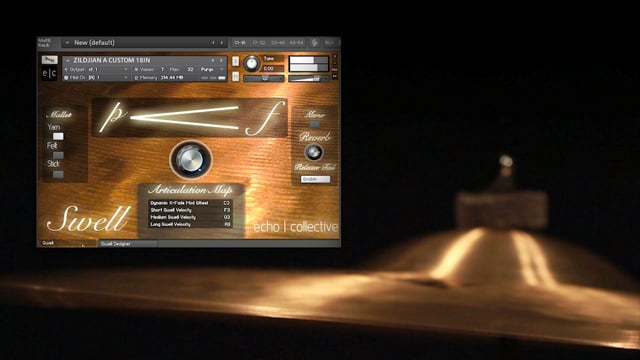Switch to rack page 49-64

[297, 42]
